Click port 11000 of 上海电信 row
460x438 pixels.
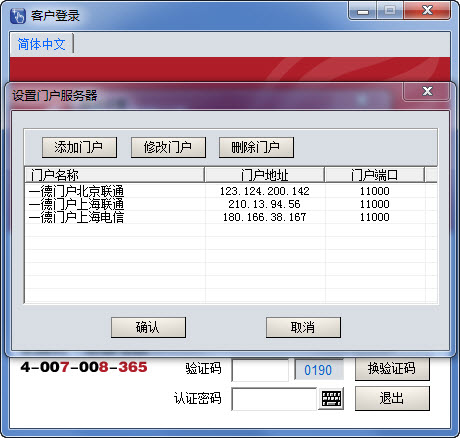[375, 217]
